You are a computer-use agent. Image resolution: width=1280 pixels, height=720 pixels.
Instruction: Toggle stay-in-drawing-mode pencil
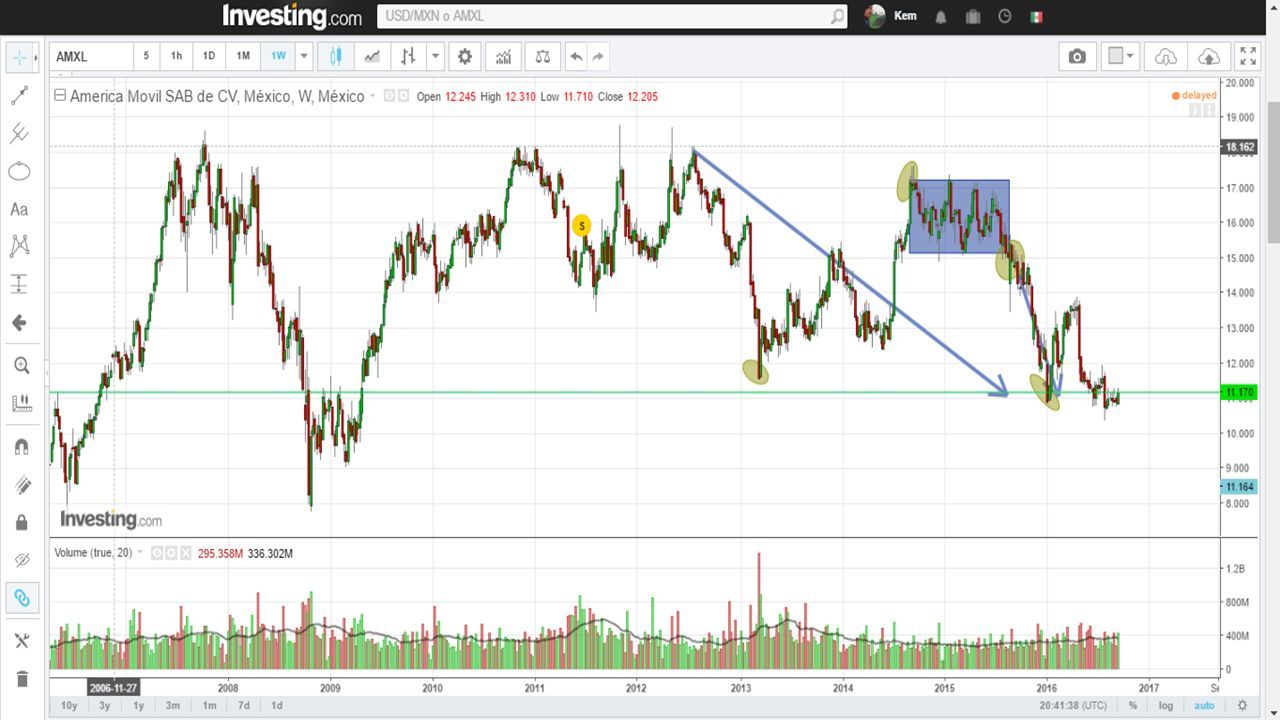pyautogui.click(x=21, y=485)
